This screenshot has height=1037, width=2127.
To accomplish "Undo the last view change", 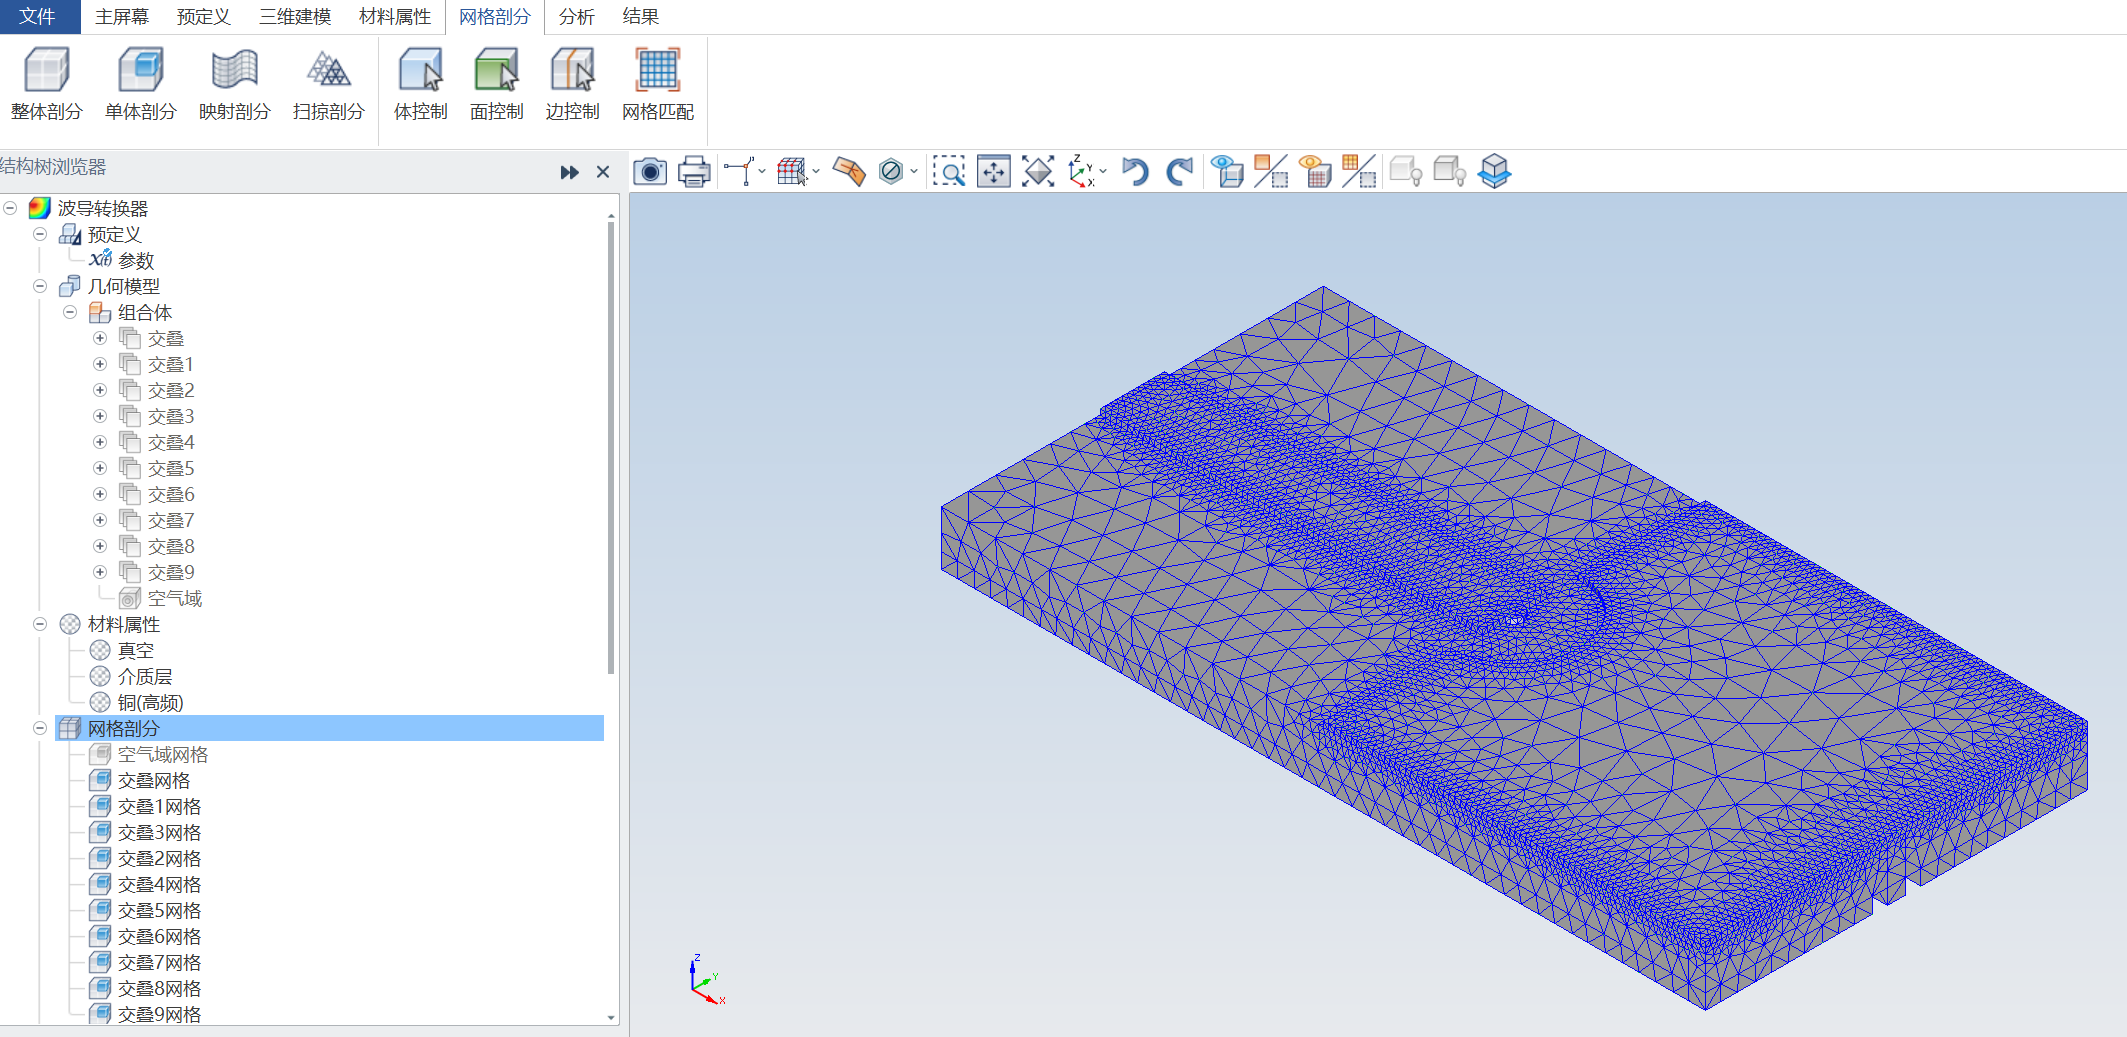I will [1135, 172].
